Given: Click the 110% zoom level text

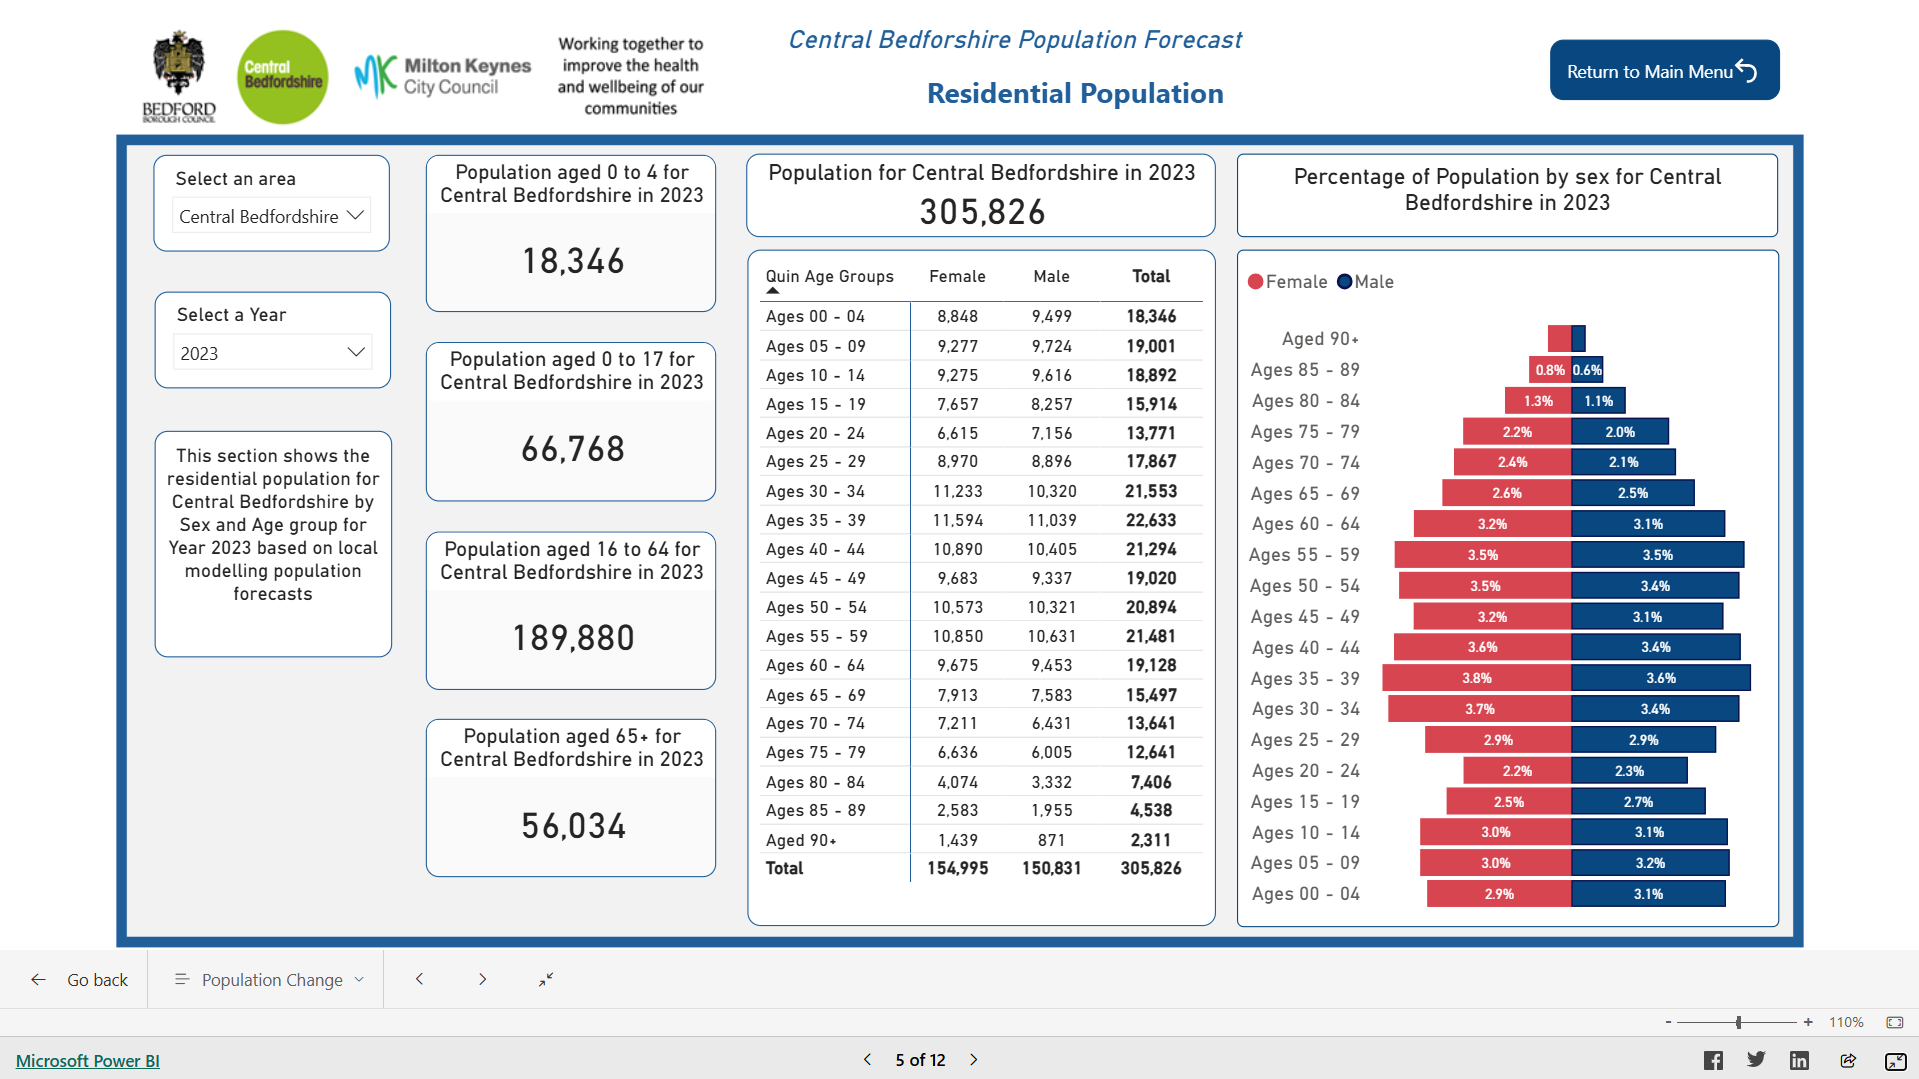Looking at the screenshot, I should point(1846,1022).
